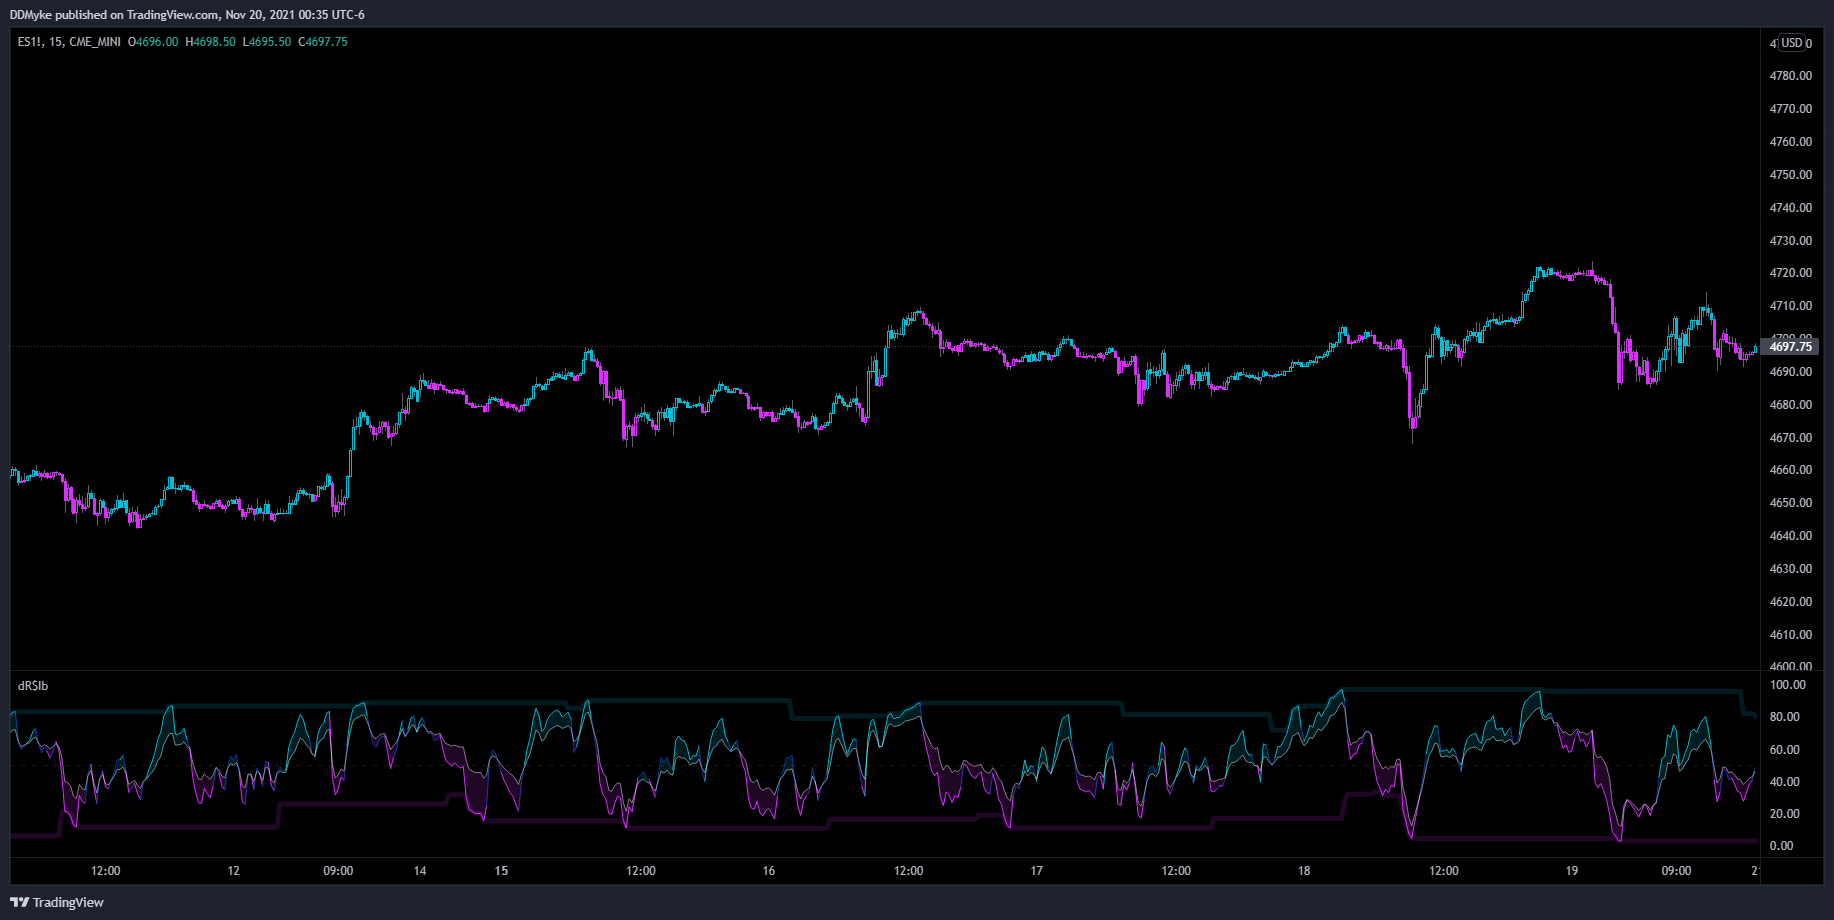This screenshot has width=1834, height=920.
Task: Click the published header text by DDMyke
Action: (187, 15)
